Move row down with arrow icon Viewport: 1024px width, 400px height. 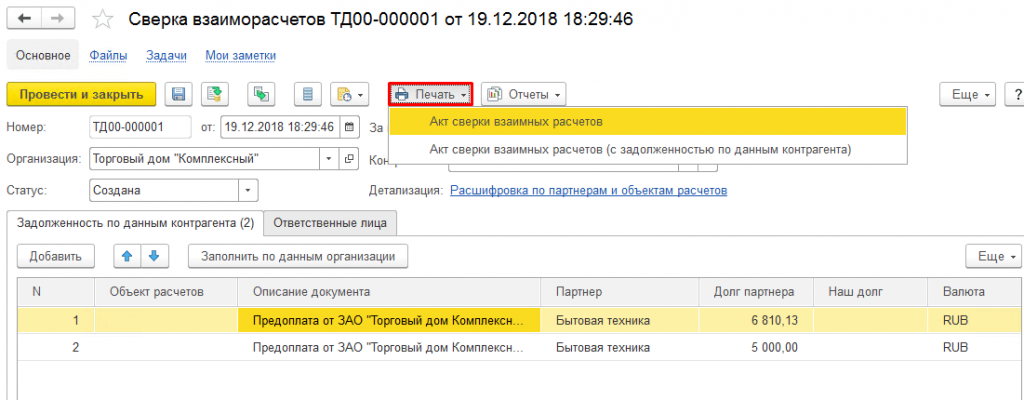pyautogui.click(x=154, y=256)
